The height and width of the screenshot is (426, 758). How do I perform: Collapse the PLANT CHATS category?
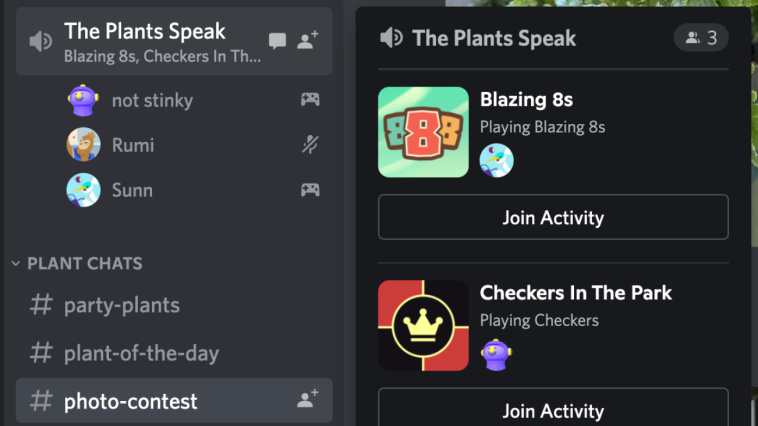click(77, 264)
